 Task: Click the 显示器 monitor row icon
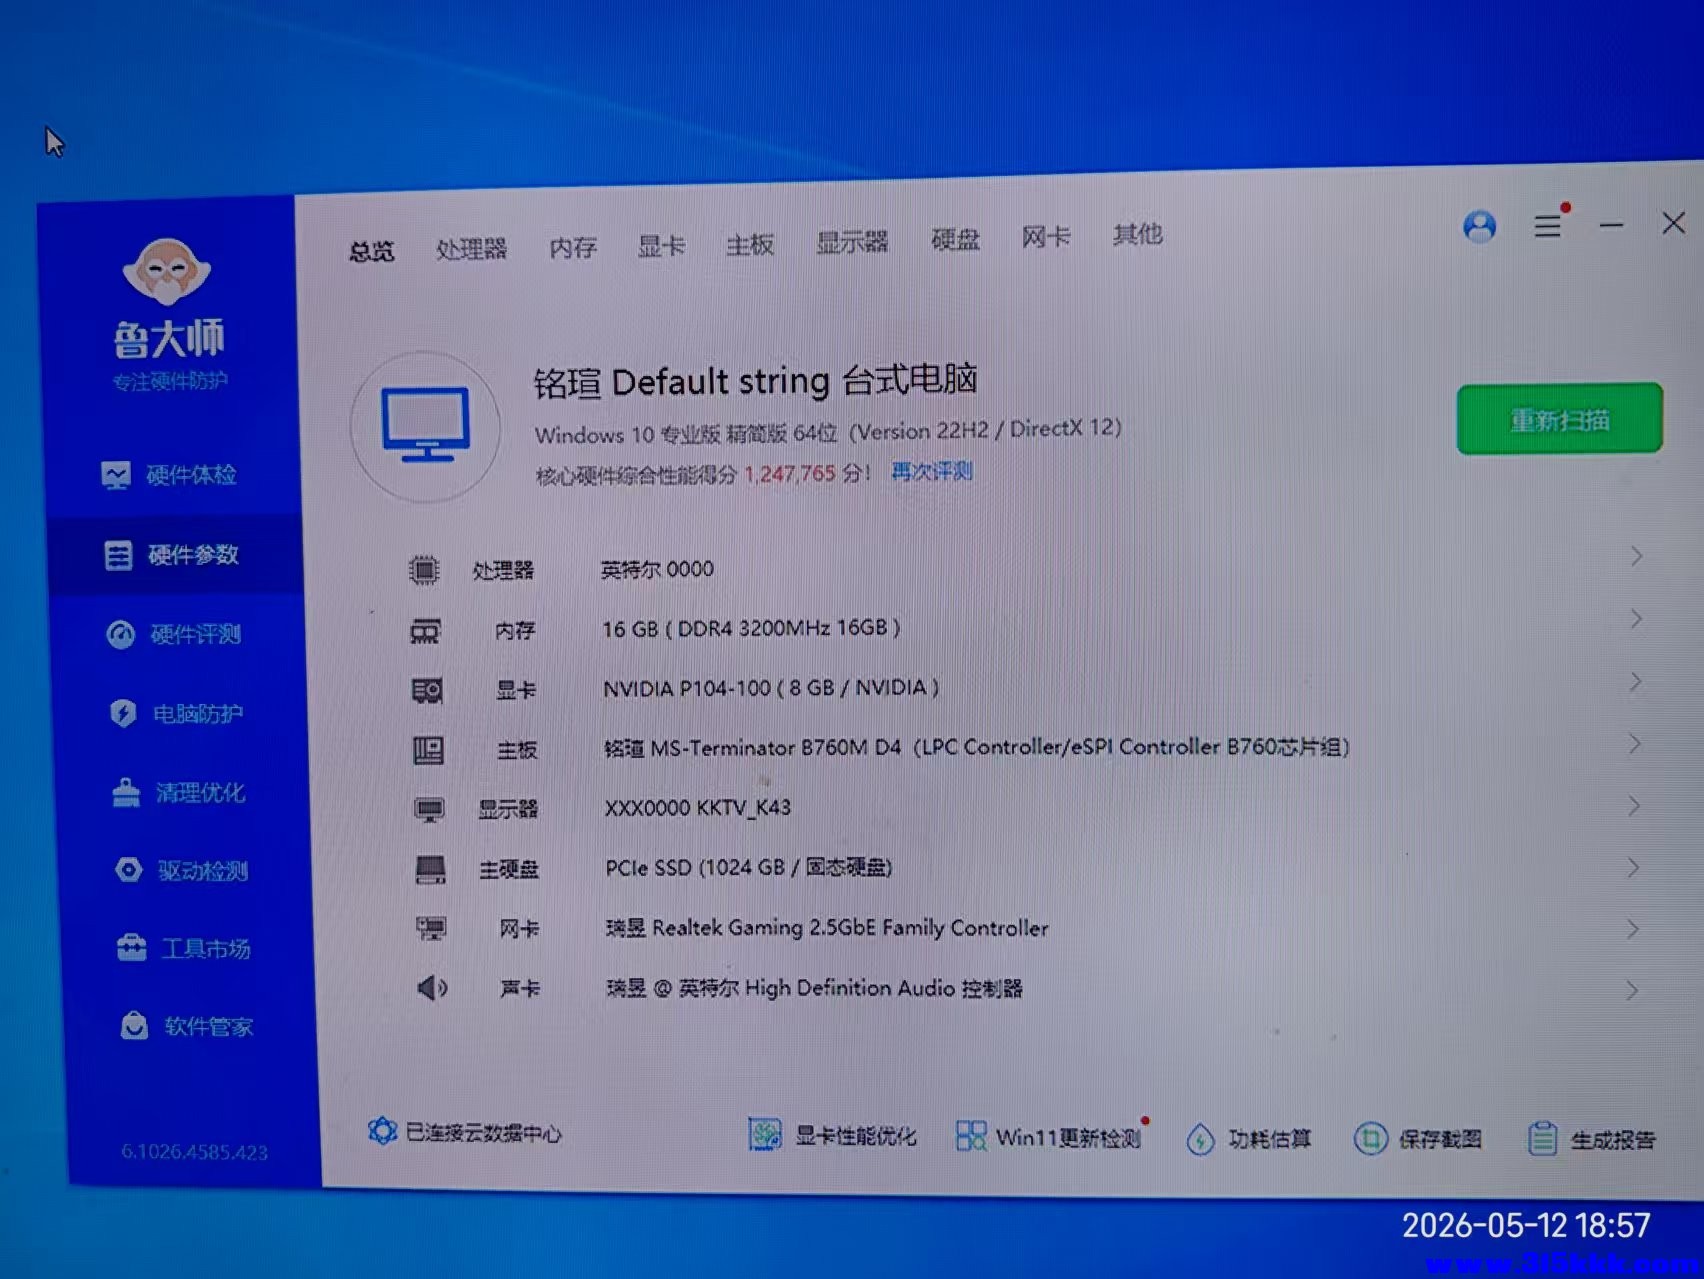click(x=429, y=809)
